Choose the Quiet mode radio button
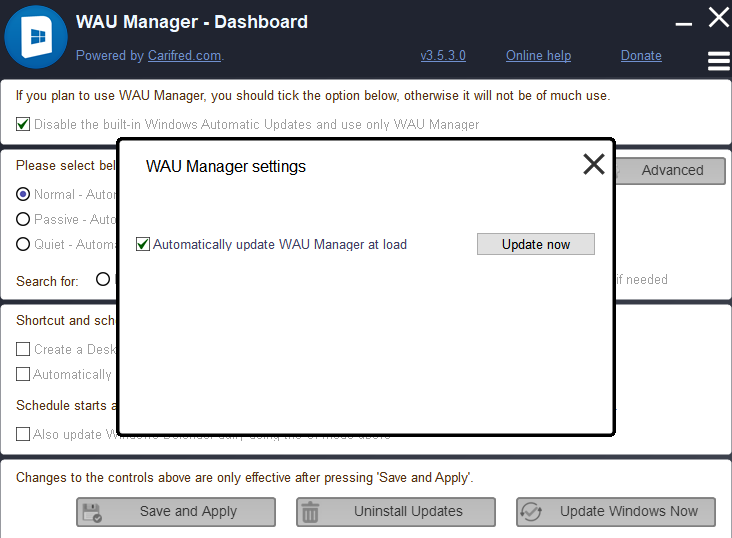Image resolution: width=732 pixels, height=538 pixels. 23,244
